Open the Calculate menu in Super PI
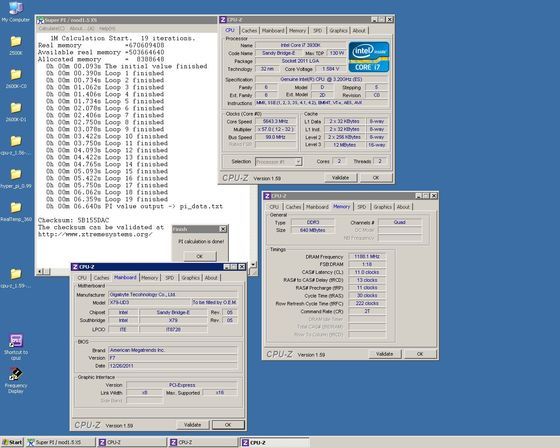560x448 pixels. pos(51,28)
